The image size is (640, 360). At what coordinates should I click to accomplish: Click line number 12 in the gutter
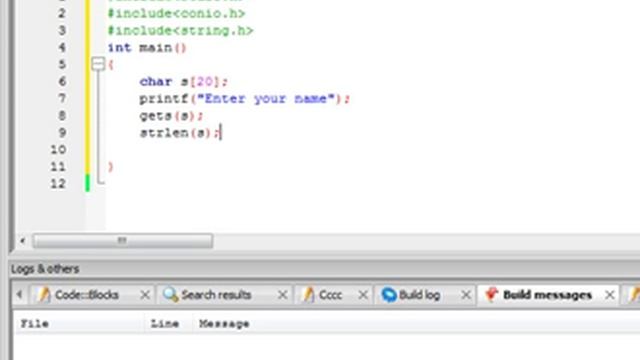tap(58, 184)
